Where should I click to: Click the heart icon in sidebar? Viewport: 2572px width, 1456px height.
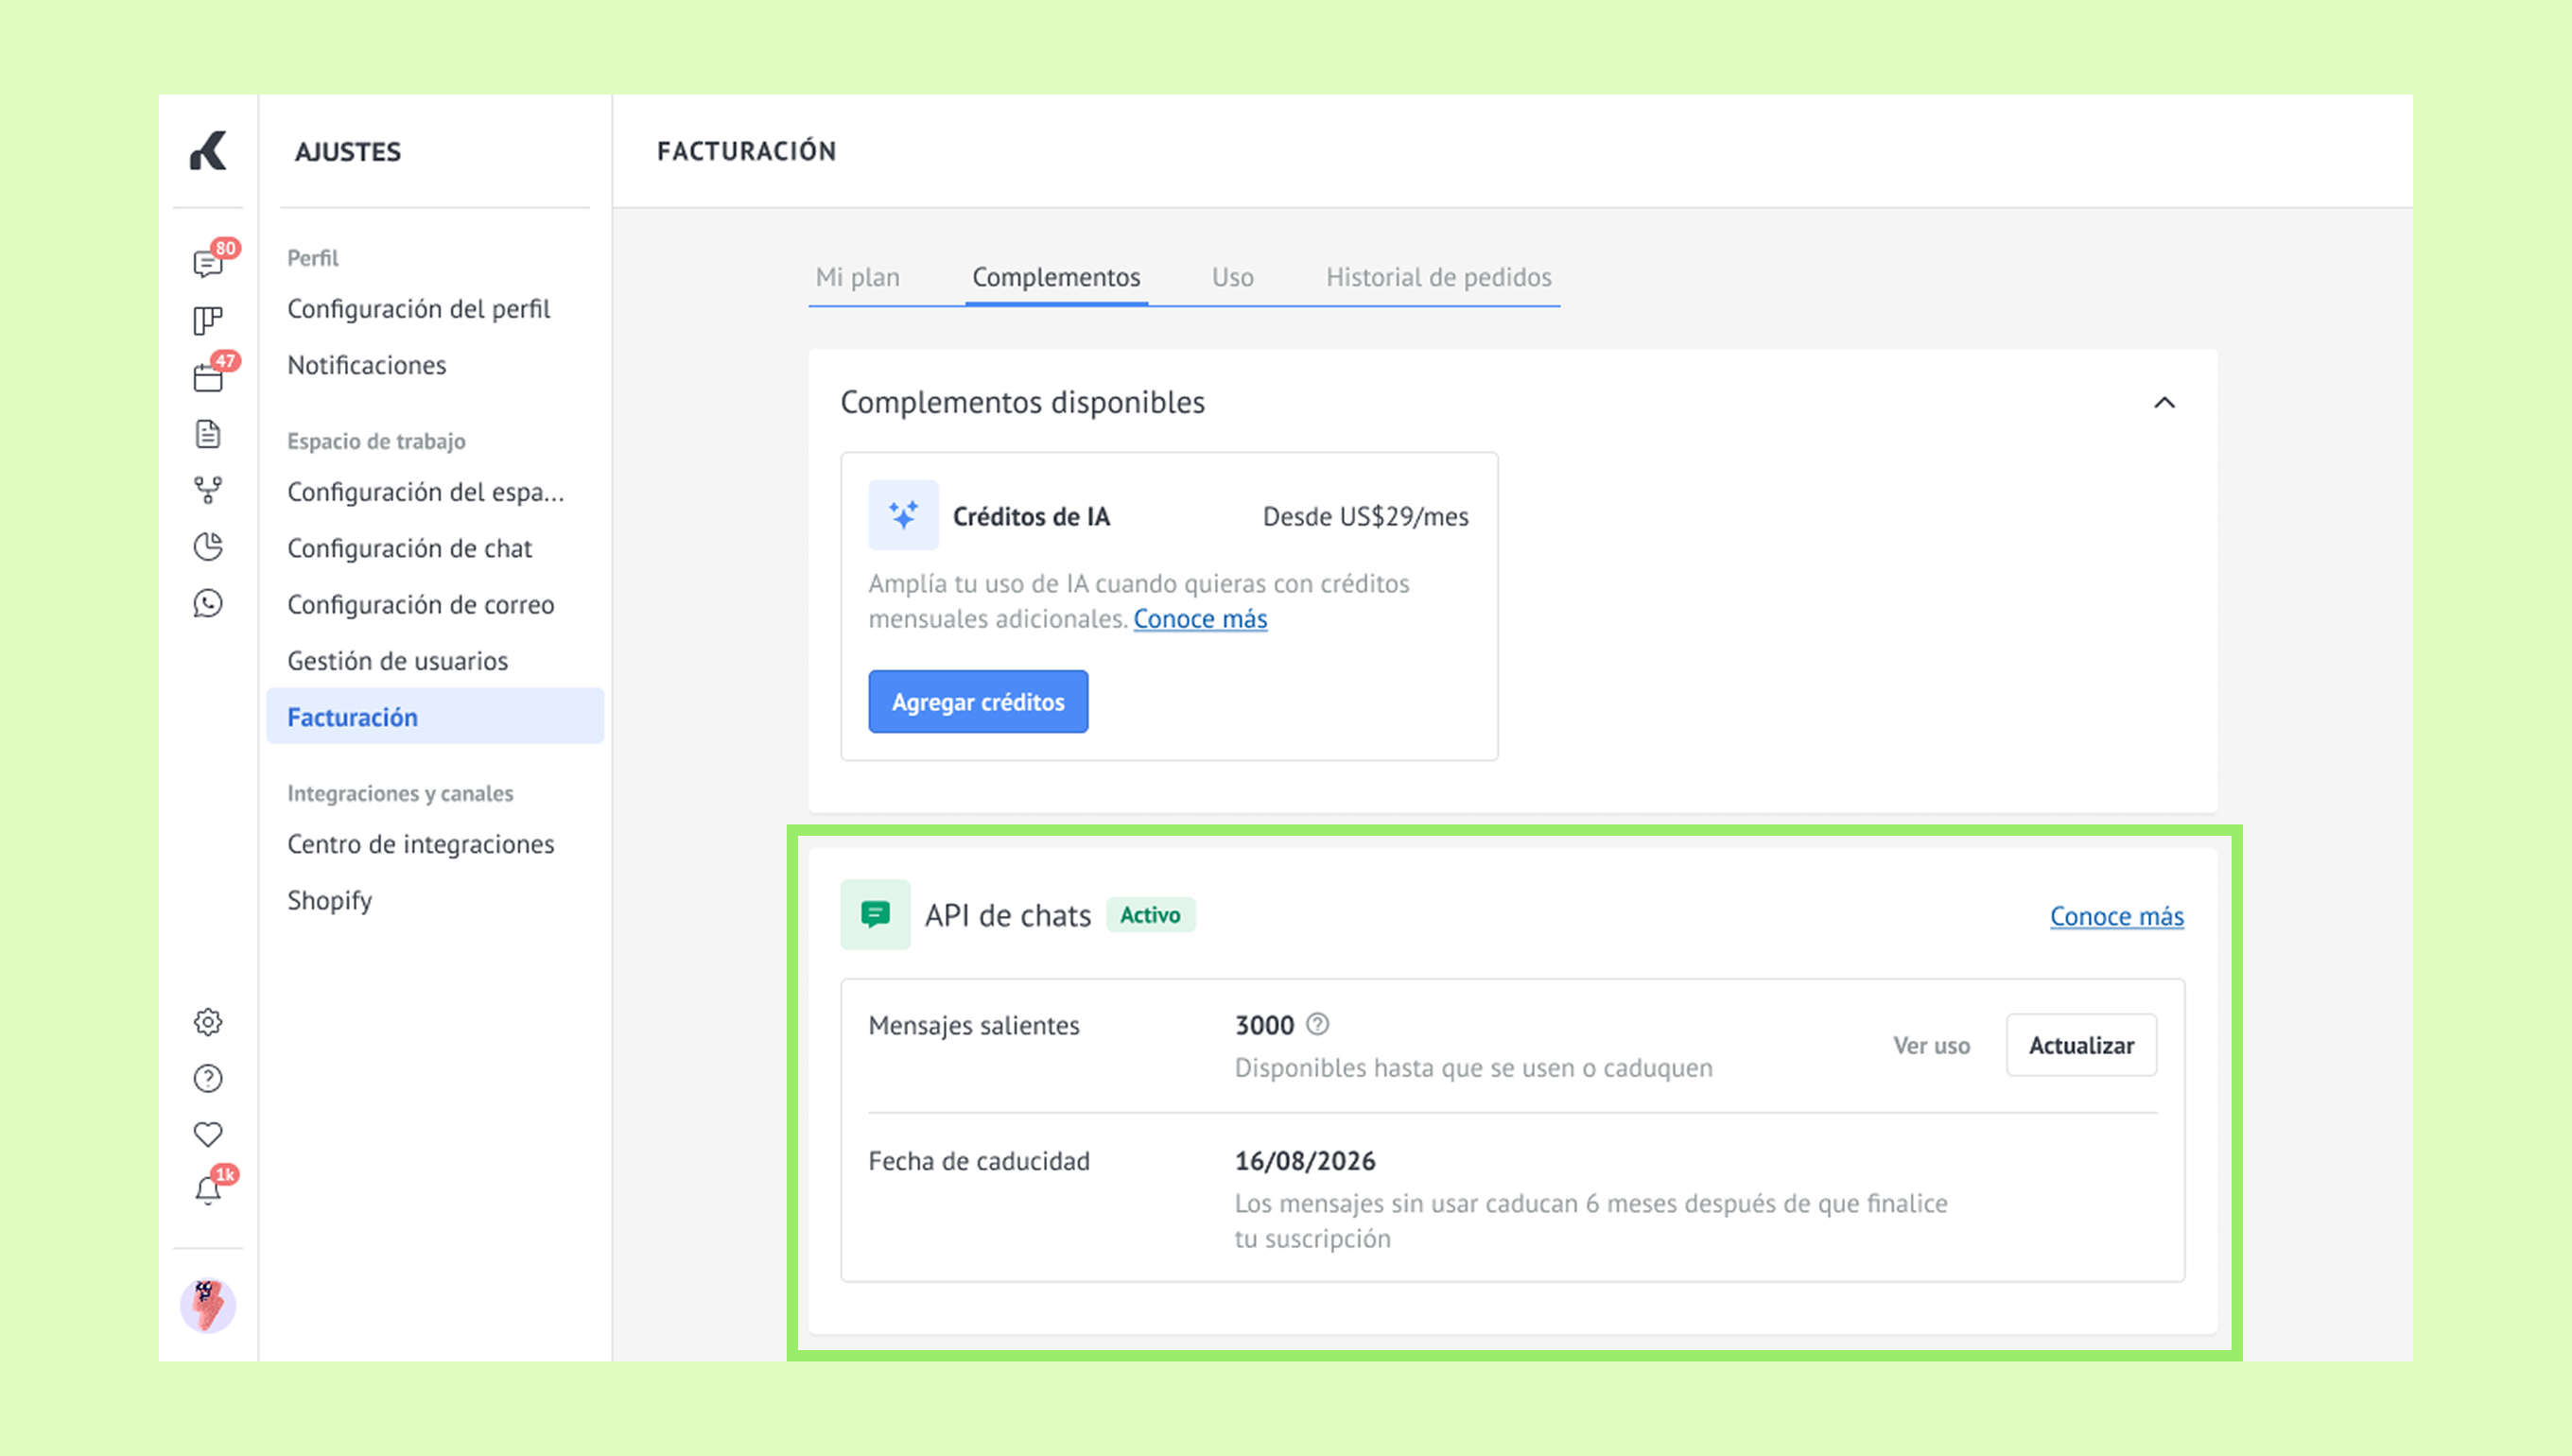click(208, 1134)
